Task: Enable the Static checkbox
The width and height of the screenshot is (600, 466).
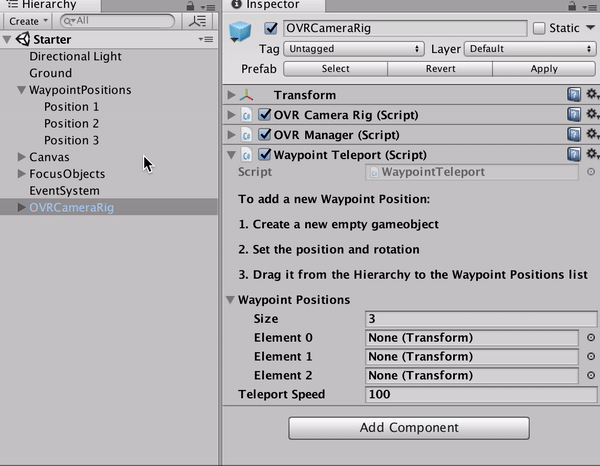Action: [539, 28]
